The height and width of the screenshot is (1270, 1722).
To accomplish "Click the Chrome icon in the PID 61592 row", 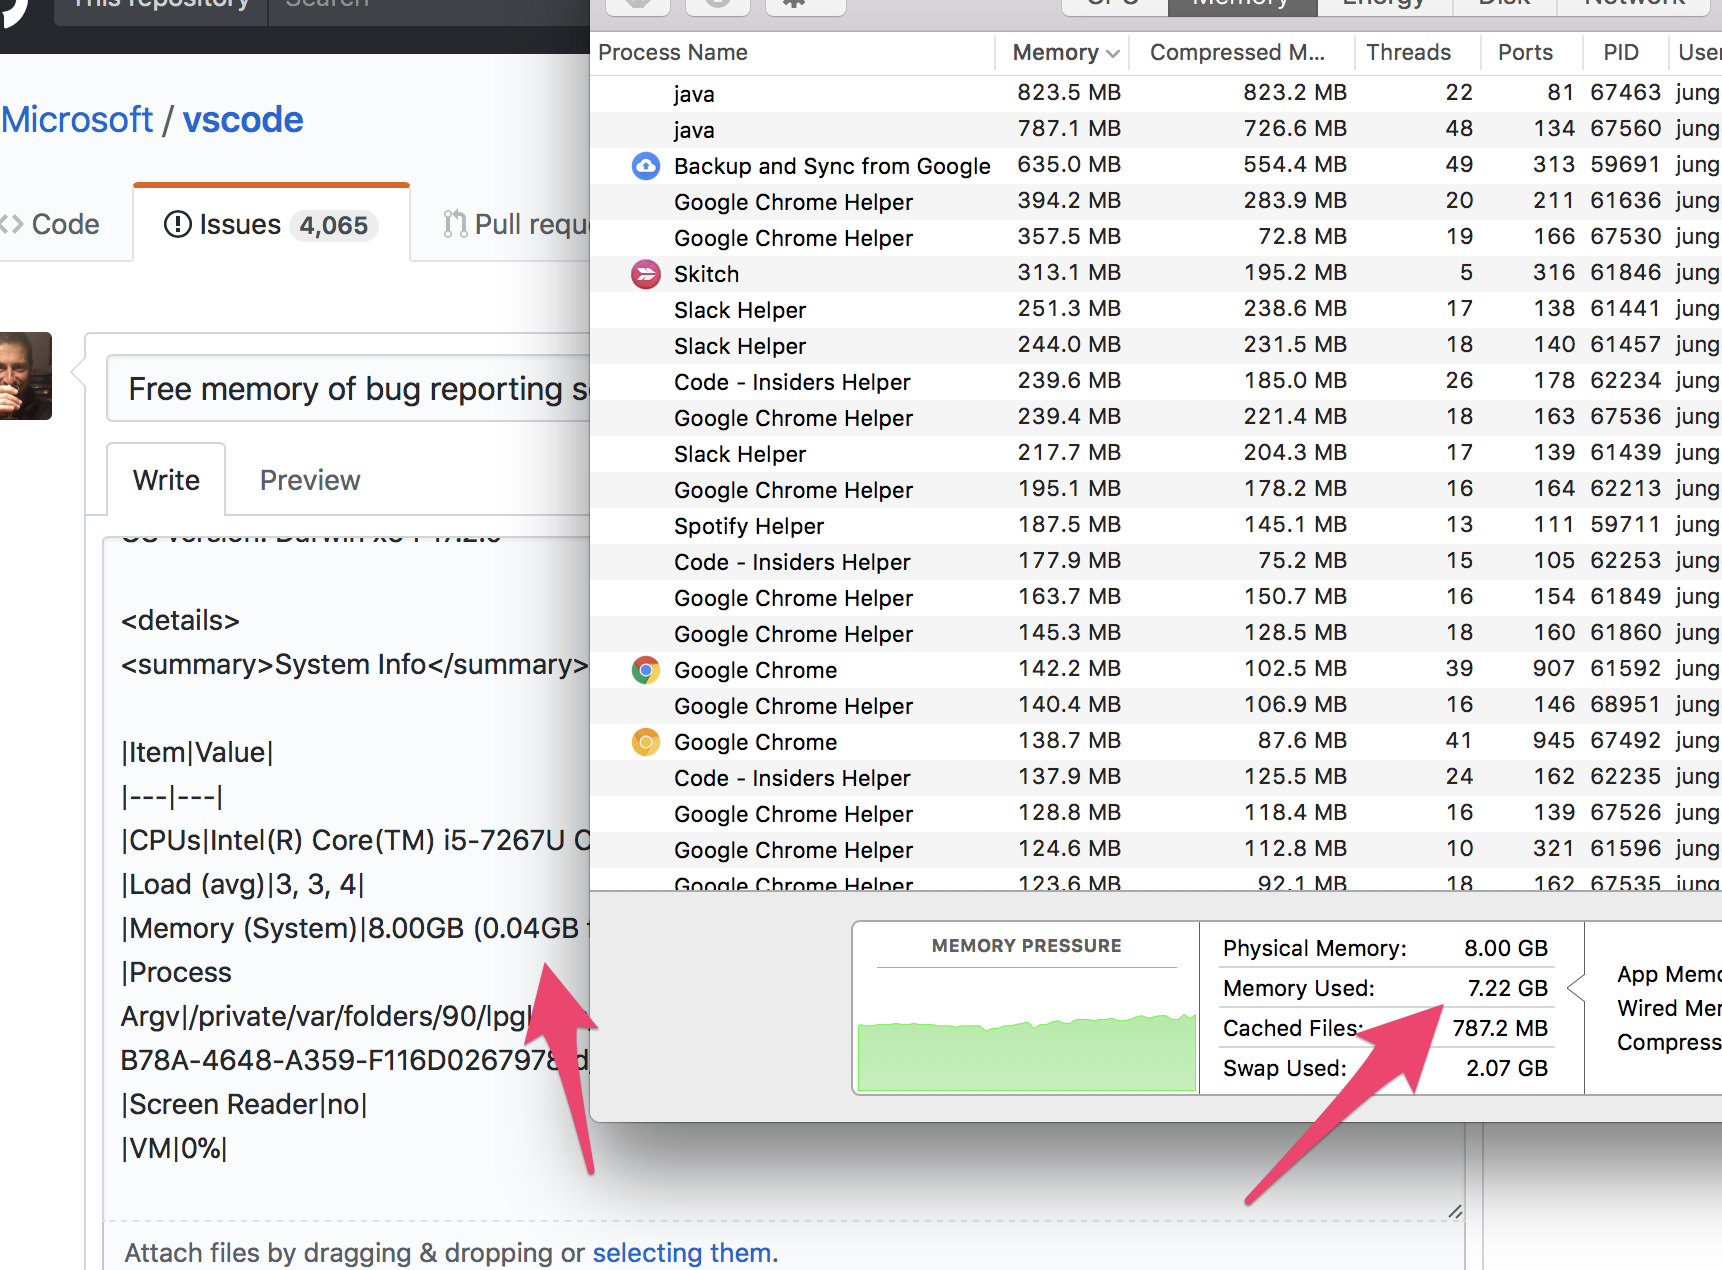I will (x=646, y=670).
